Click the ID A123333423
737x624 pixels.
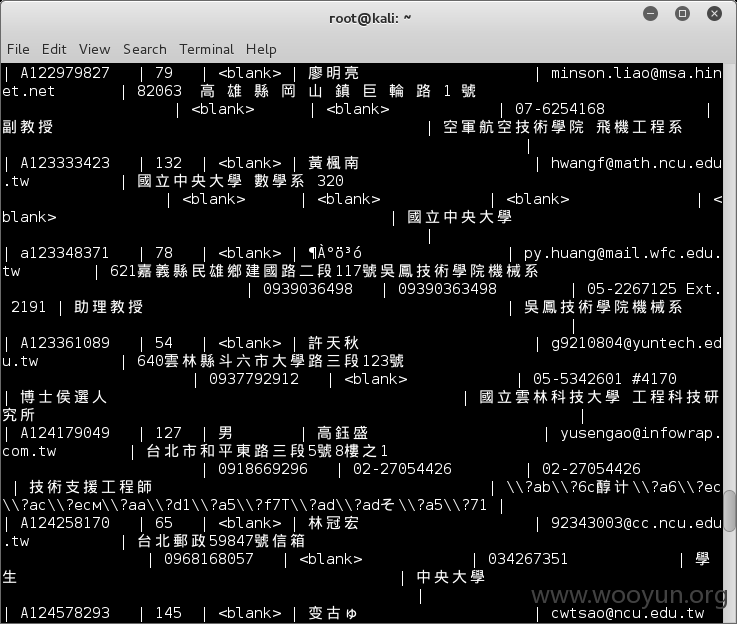(65, 163)
